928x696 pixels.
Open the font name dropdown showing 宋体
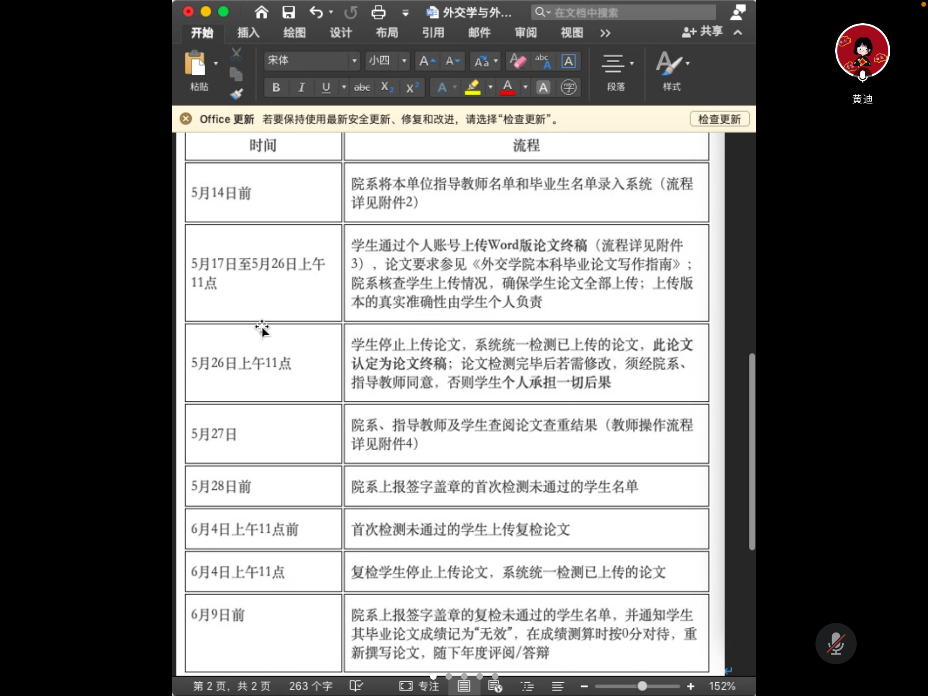click(x=311, y=61)
